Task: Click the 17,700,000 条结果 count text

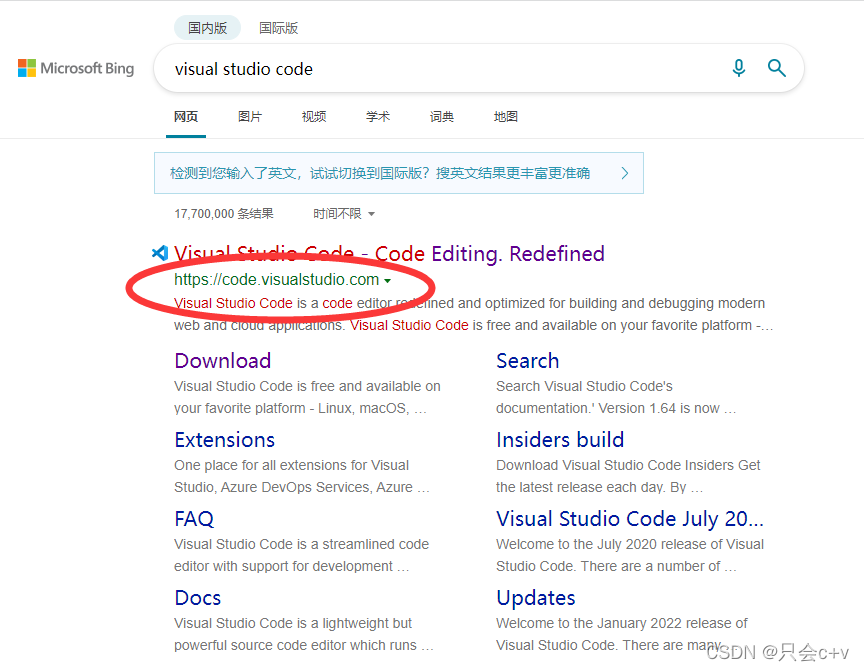Action: (x=224, y=214)
